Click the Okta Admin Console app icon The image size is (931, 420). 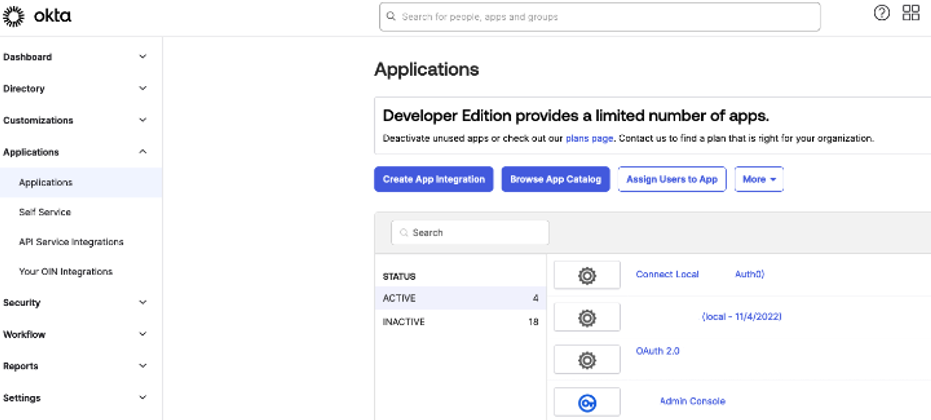587,402
